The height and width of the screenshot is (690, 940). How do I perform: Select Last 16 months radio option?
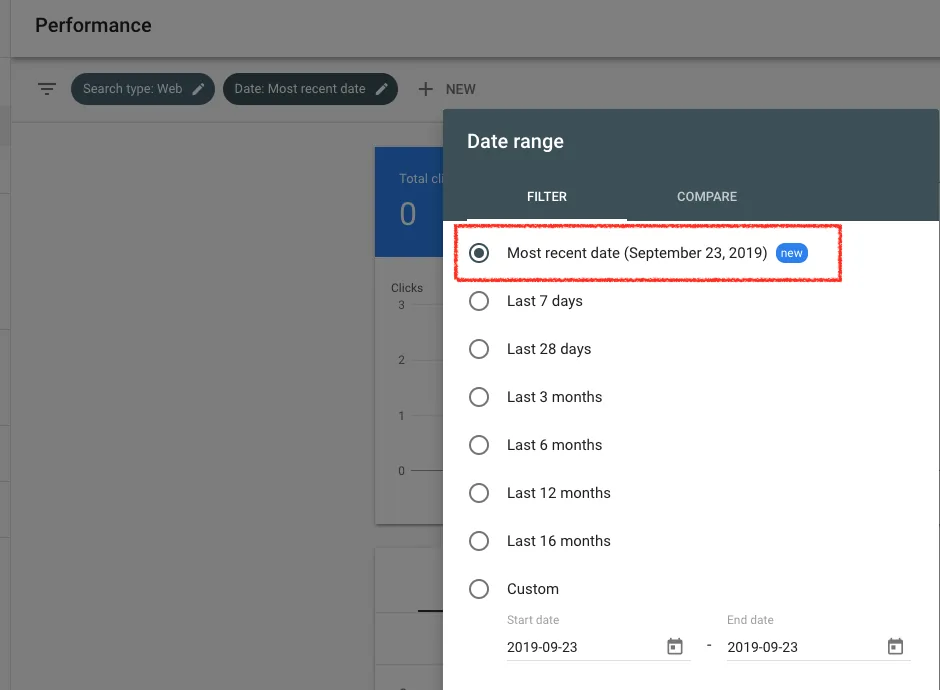[479, 541]
